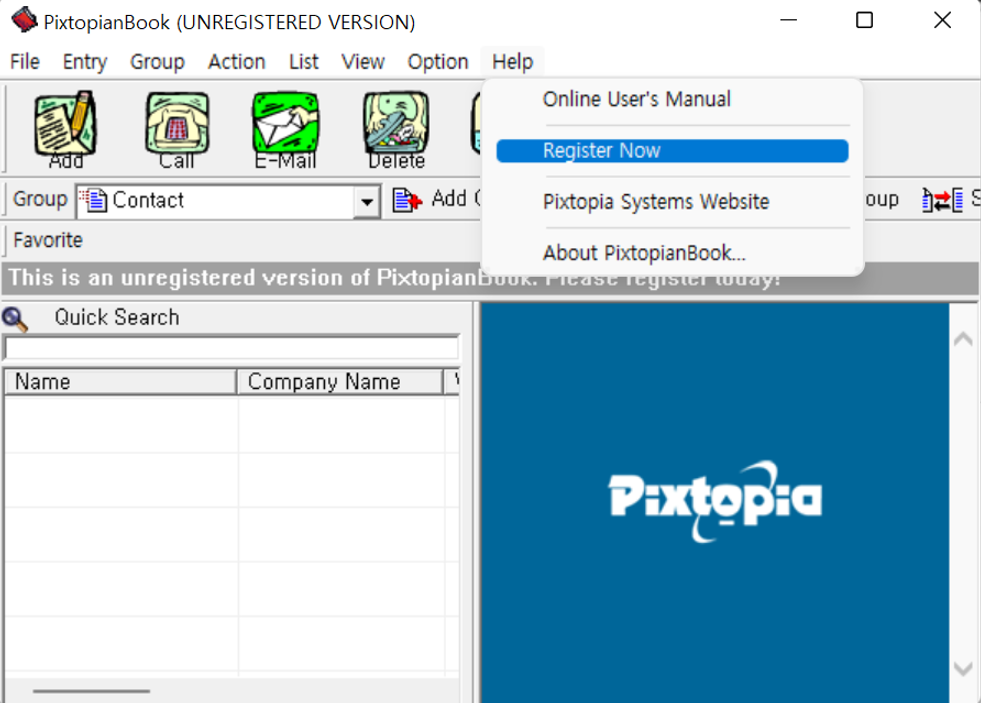Close the Help menu
Image resolution: width=981 pixels, height=703 pixels.
coord(512,62)
